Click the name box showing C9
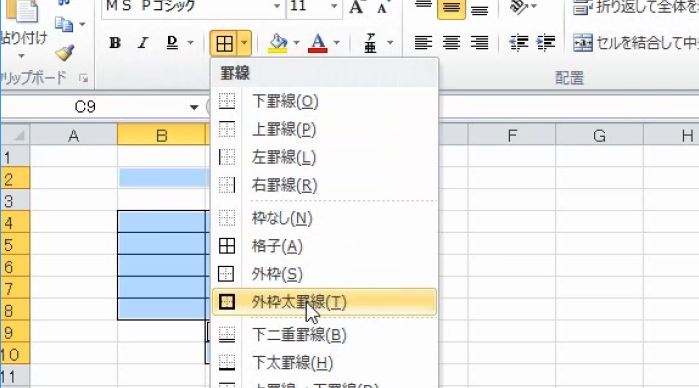The height and width of the screenshot is (388, 699). 85,107
